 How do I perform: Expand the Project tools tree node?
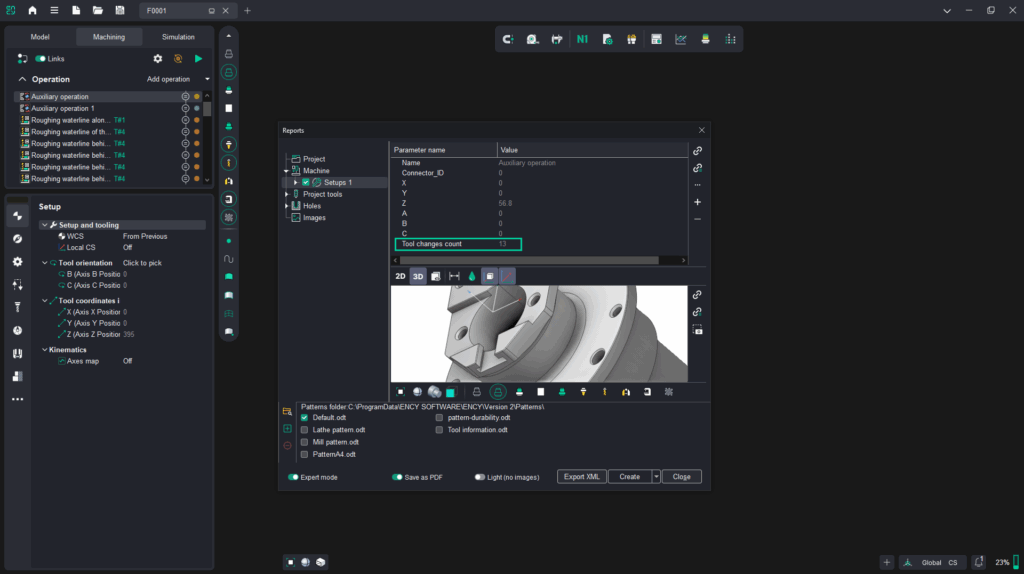coord(286,195)
